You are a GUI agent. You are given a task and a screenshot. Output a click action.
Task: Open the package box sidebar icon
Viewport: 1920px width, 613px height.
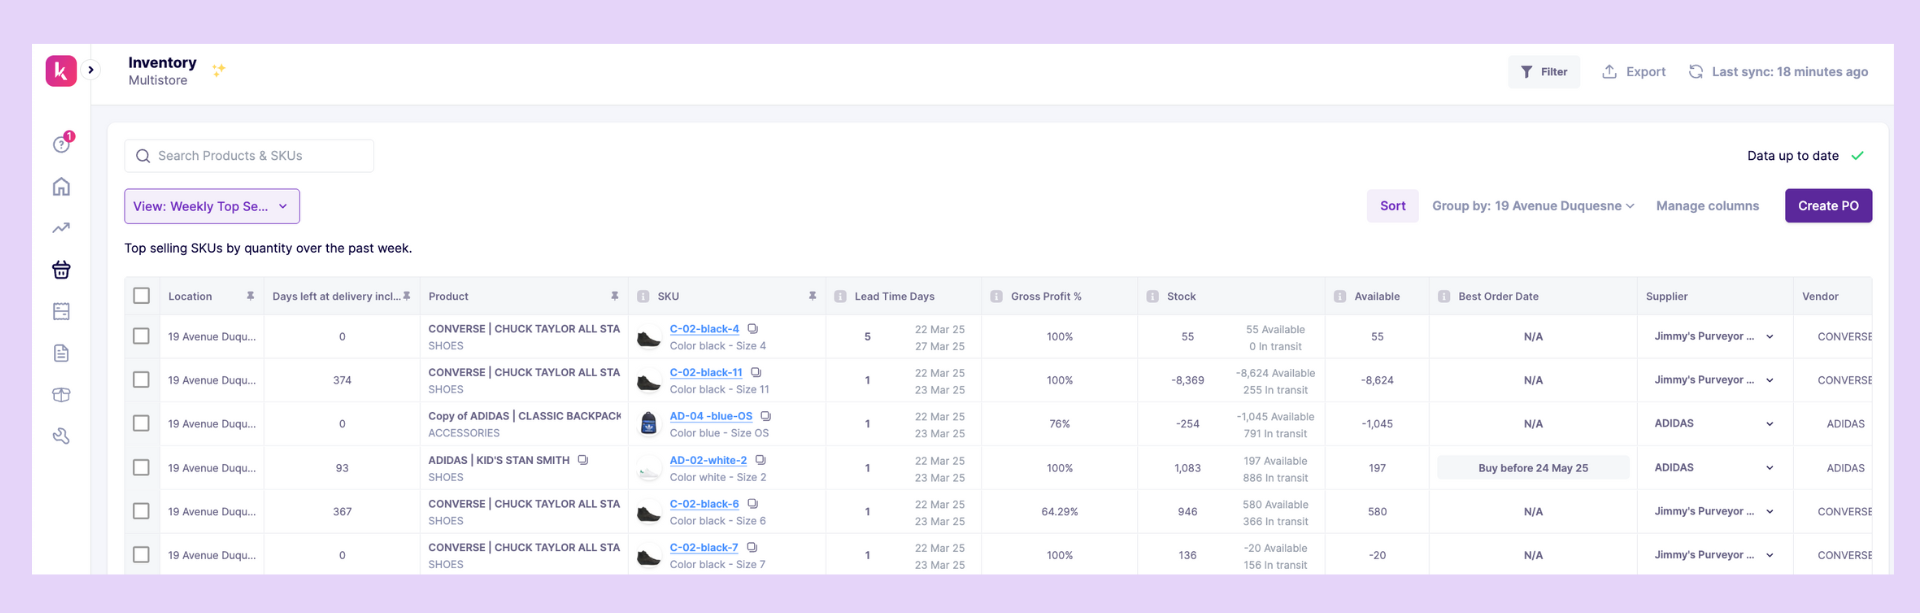pyautogui.click(x=61, y=395)
